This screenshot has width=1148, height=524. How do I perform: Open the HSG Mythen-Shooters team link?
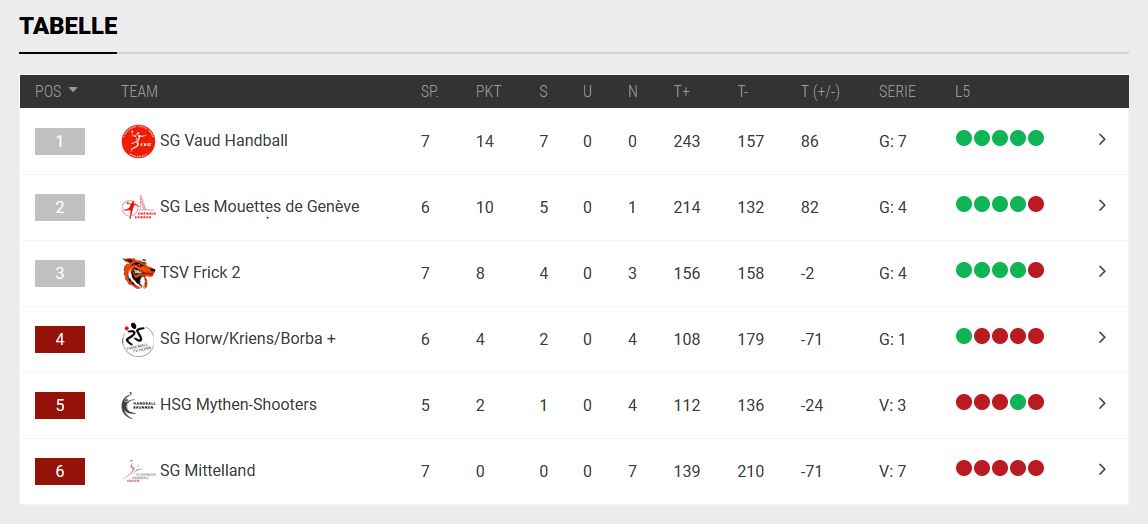tap(239, 405)
